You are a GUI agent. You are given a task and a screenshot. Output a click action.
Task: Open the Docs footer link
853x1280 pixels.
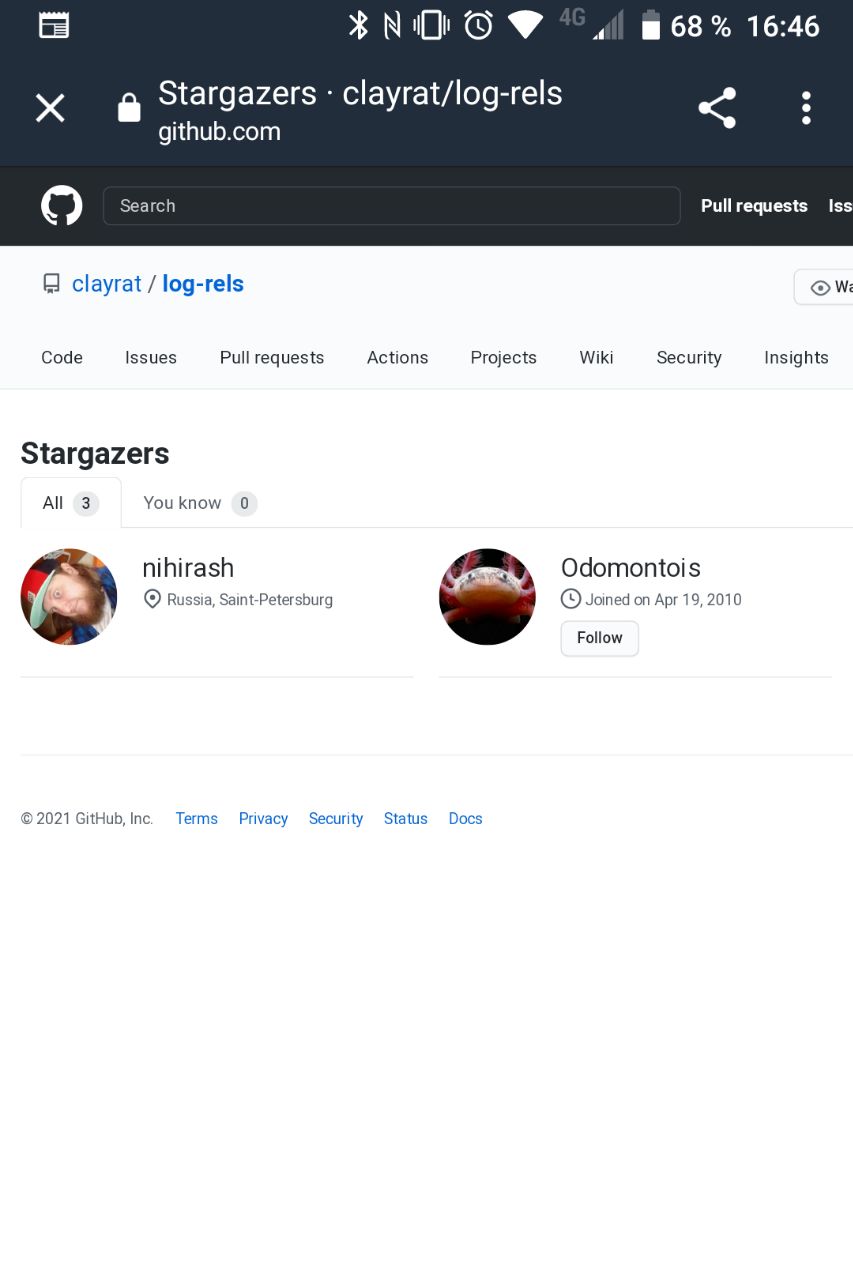point(466,819)
